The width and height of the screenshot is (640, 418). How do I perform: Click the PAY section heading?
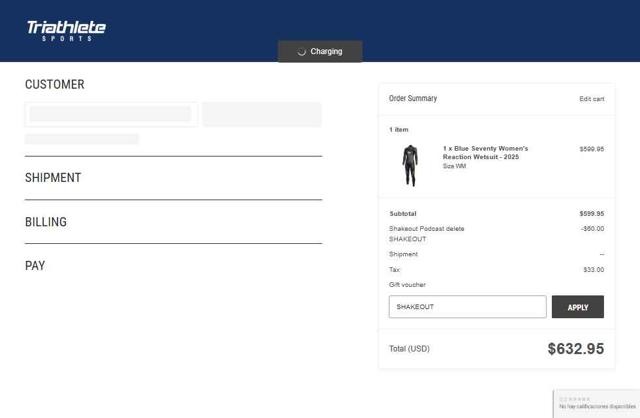(x=35, y=266)
